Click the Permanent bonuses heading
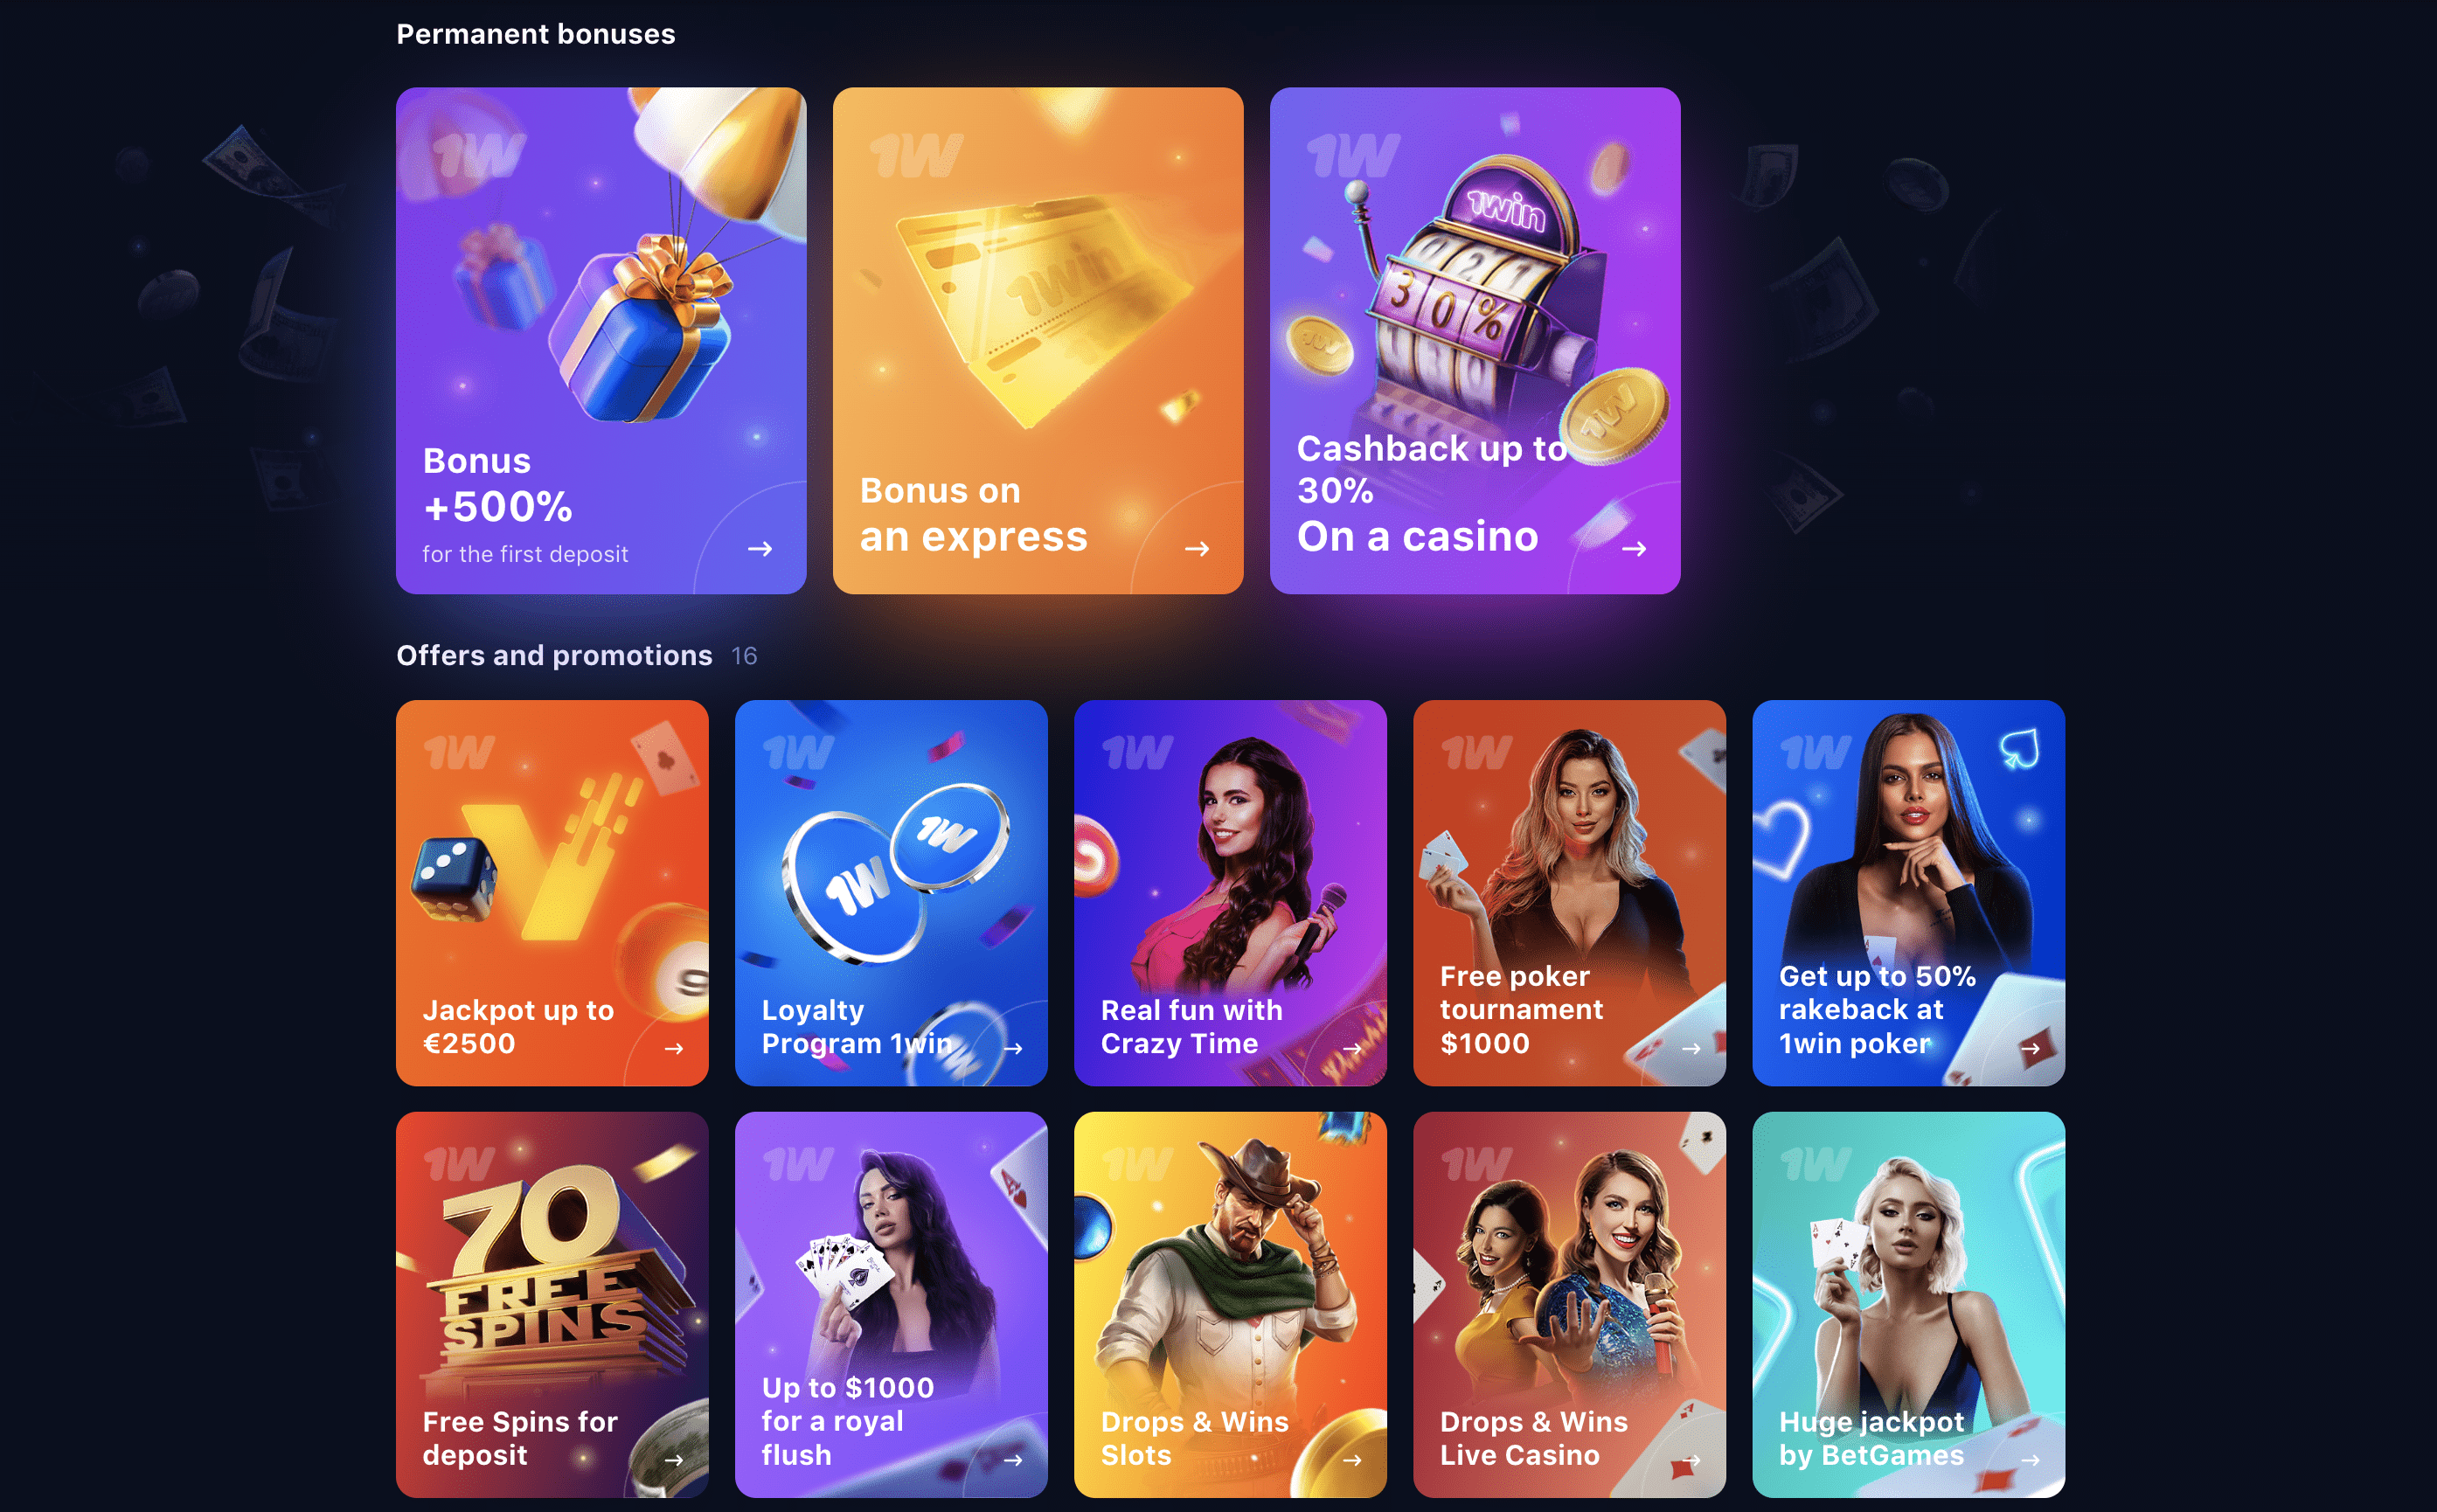2437x1512 pixels. point(536,34)
